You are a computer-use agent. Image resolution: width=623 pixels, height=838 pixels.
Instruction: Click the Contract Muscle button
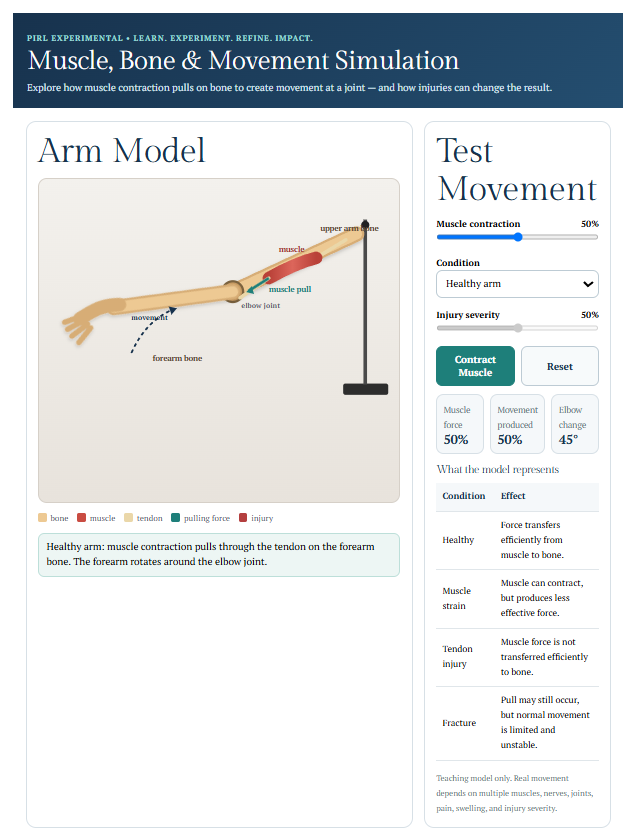point(475,366)
